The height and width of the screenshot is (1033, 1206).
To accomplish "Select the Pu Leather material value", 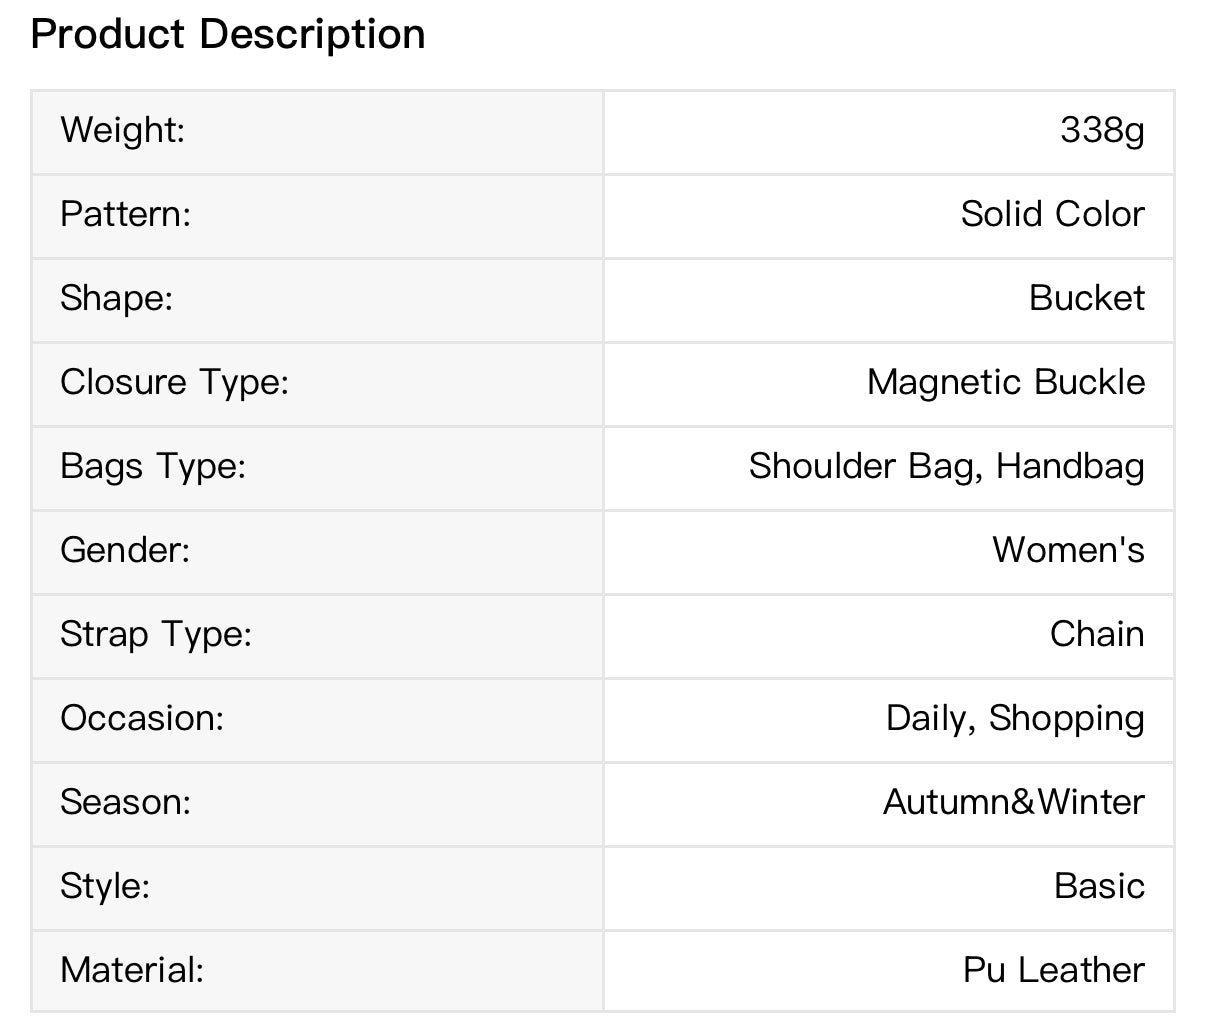I will (x=1053, y=970).
